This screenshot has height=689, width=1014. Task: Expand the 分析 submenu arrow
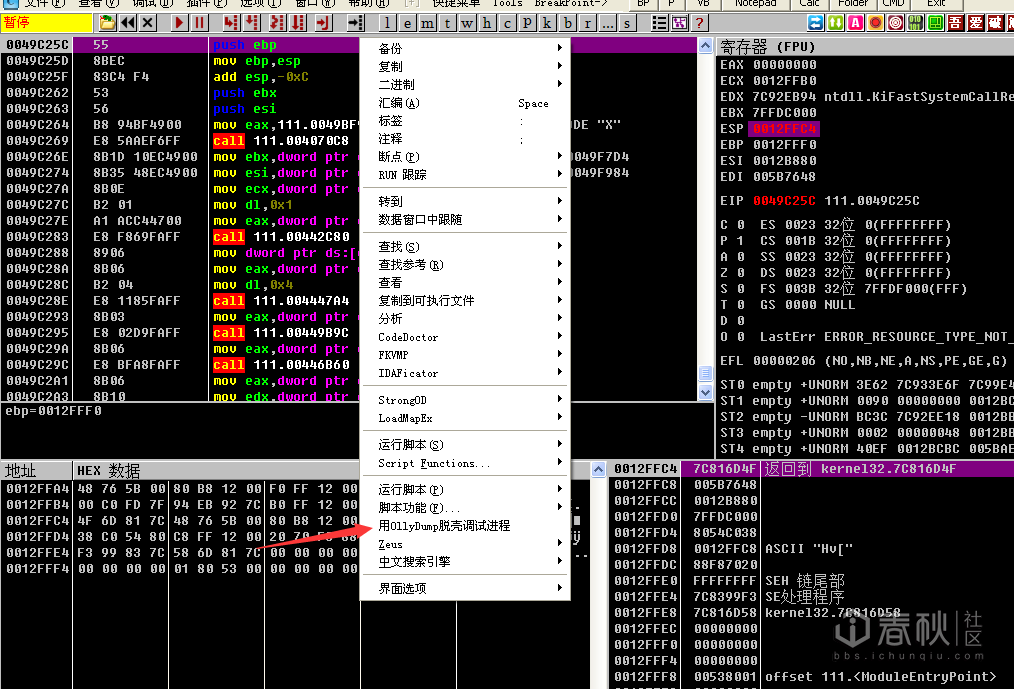click(559, 318)
